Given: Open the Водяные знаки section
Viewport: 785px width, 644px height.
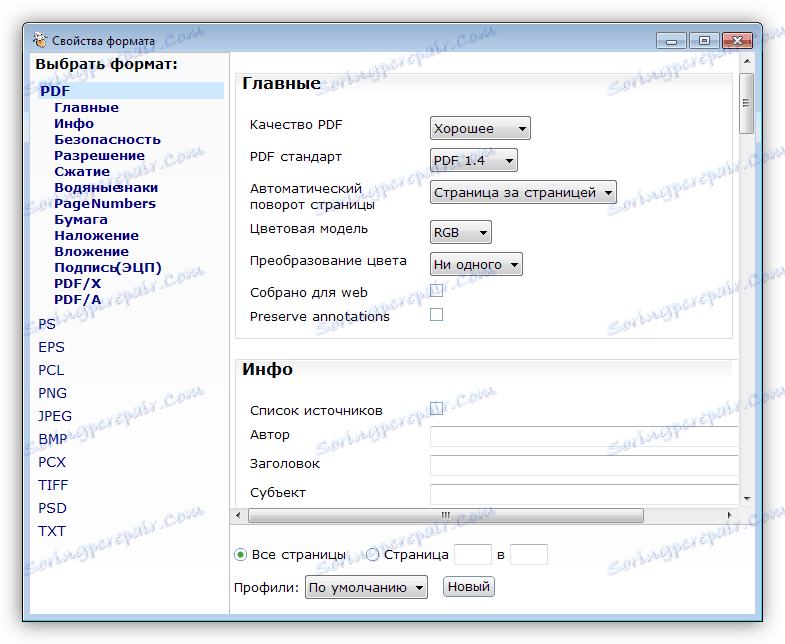Looking at the screenshot, I should tap(106, 188).
